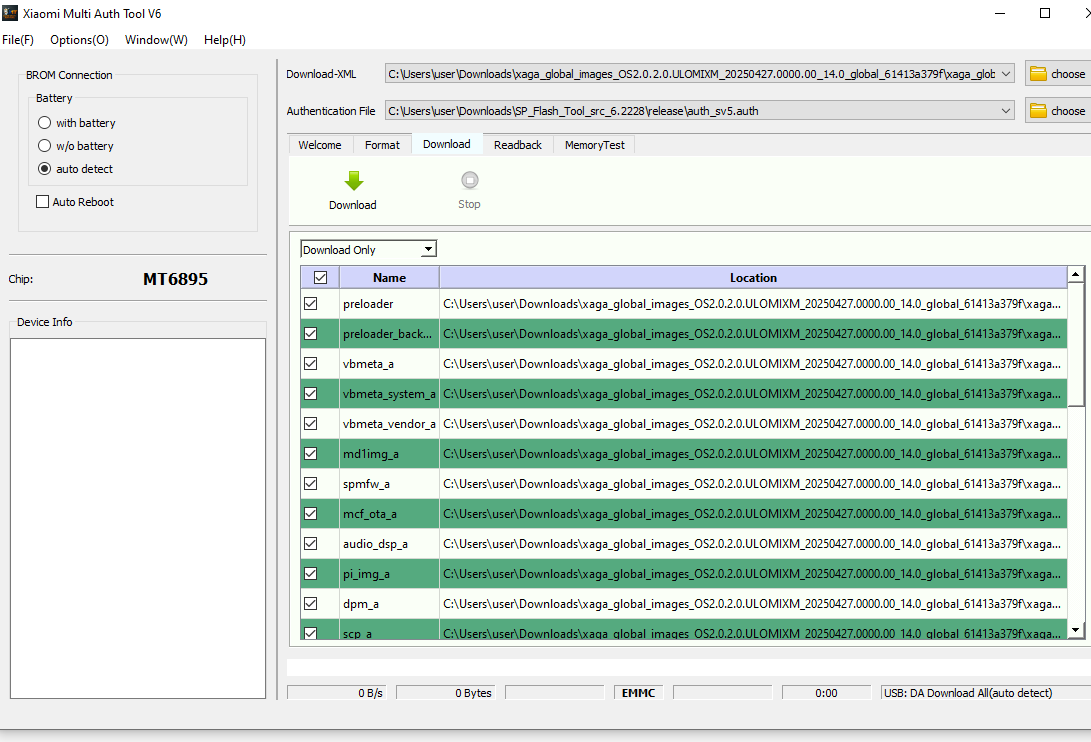Switch to the Welcome tab
This screenshot has height=742, width=1091.
[x=320, y=144]
